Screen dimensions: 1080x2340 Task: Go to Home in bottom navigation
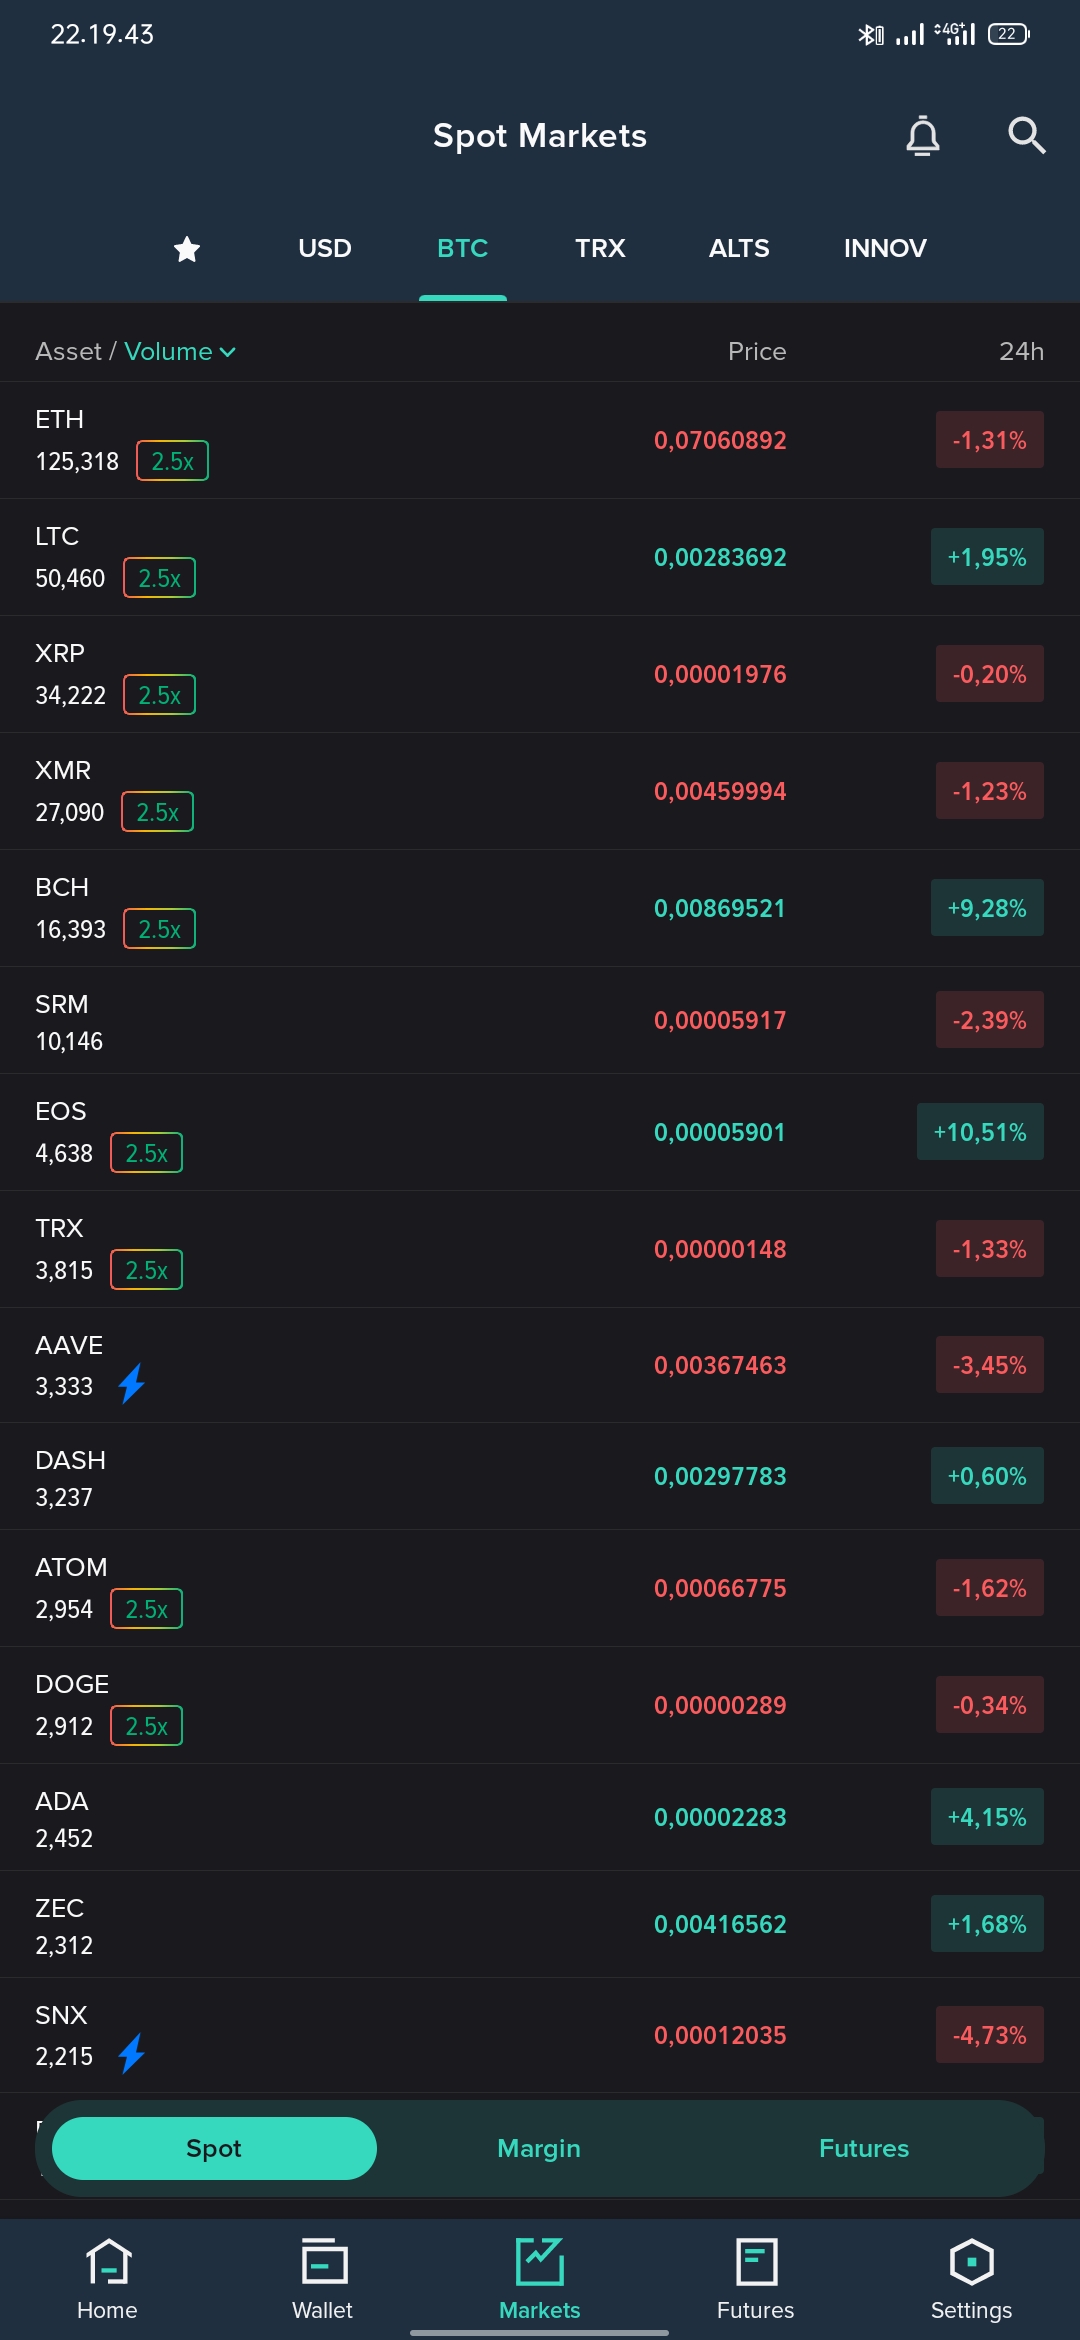tap(107, 2279)
